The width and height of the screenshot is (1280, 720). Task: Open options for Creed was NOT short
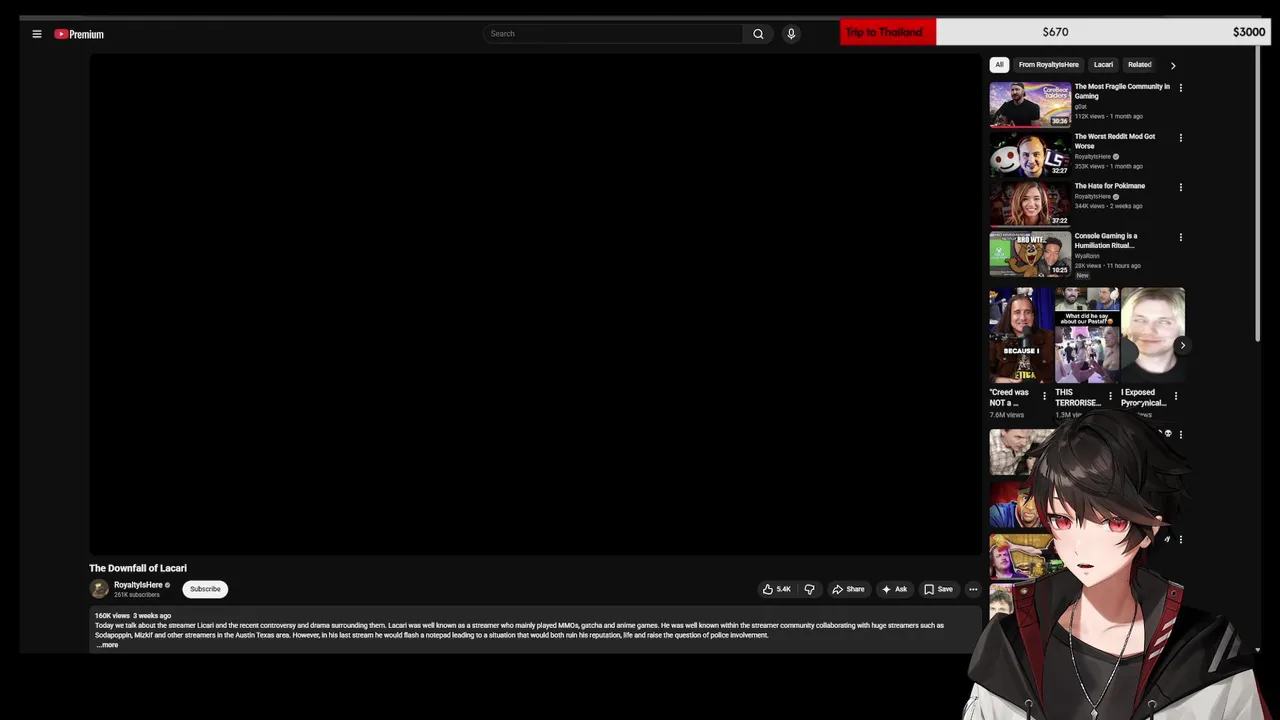coord(1044,396)
